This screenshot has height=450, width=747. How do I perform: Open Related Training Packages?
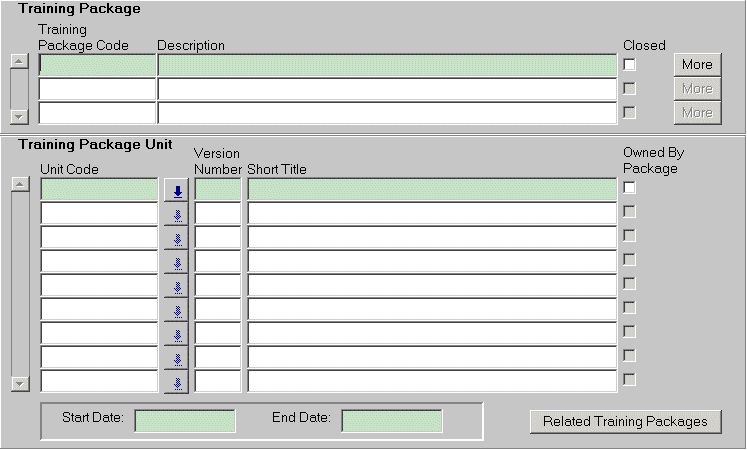pos(625,421)
